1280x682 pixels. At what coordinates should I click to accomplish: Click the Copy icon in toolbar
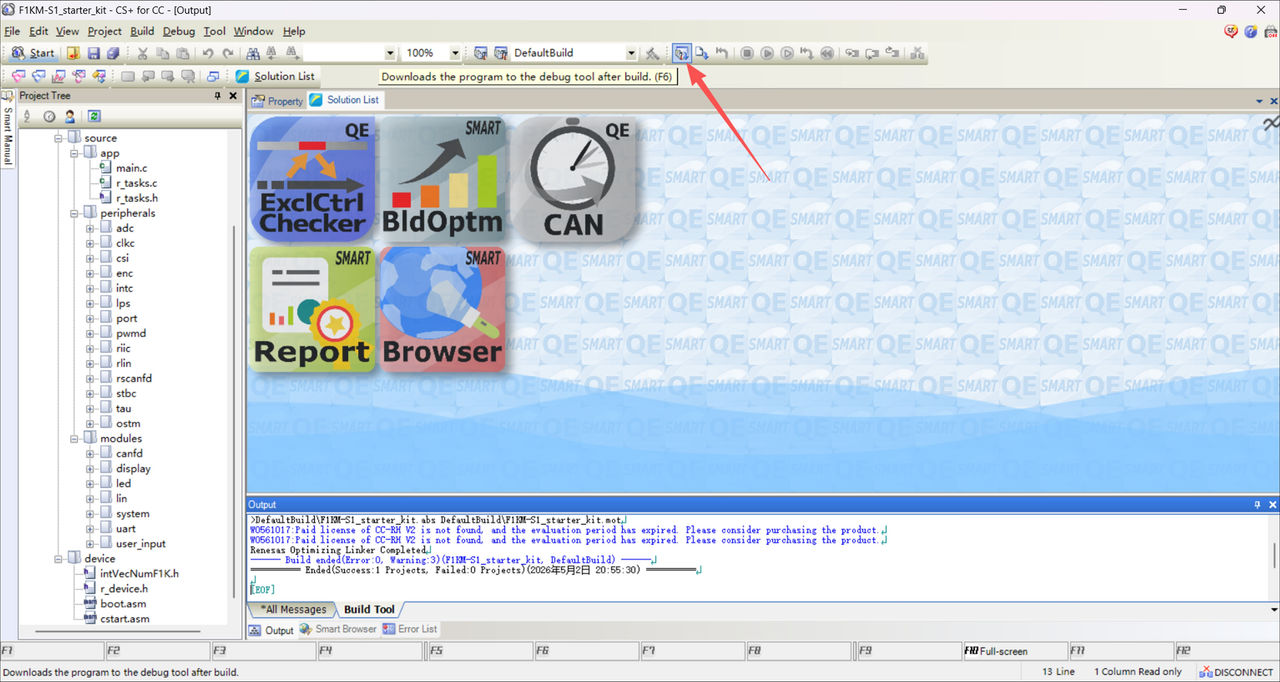point(163,53)
